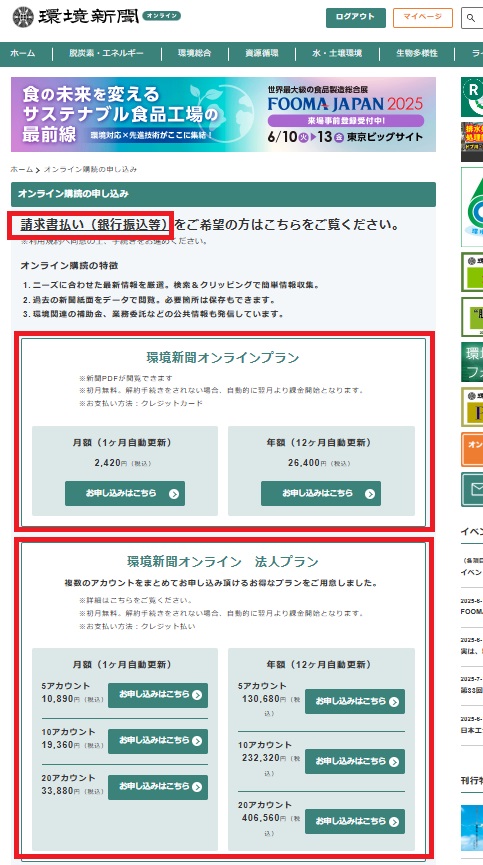Apply for yearly 20アカウント 406,560円 plan
Viewport: 483px width, 865px height.
tap(355, 821)
